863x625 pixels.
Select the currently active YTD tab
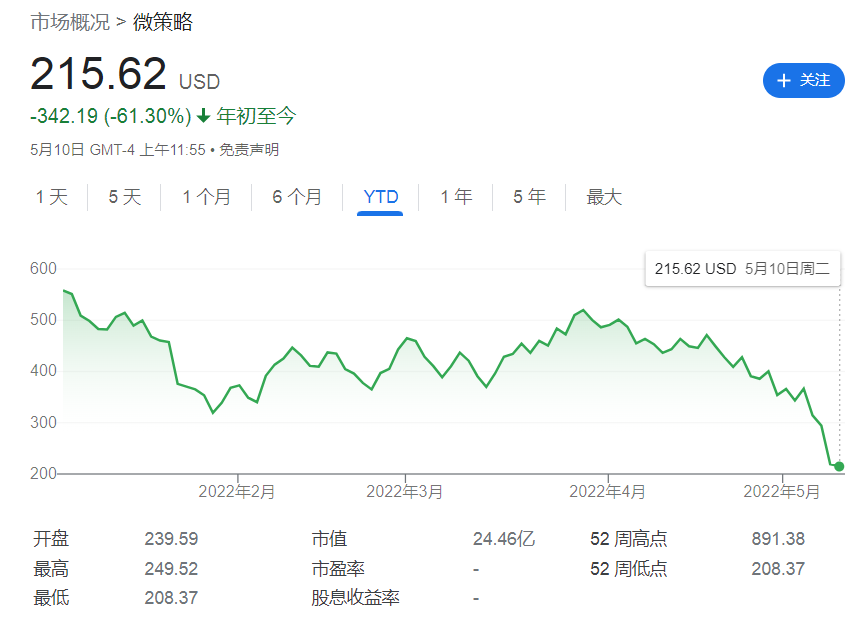[x=379, y=197]
